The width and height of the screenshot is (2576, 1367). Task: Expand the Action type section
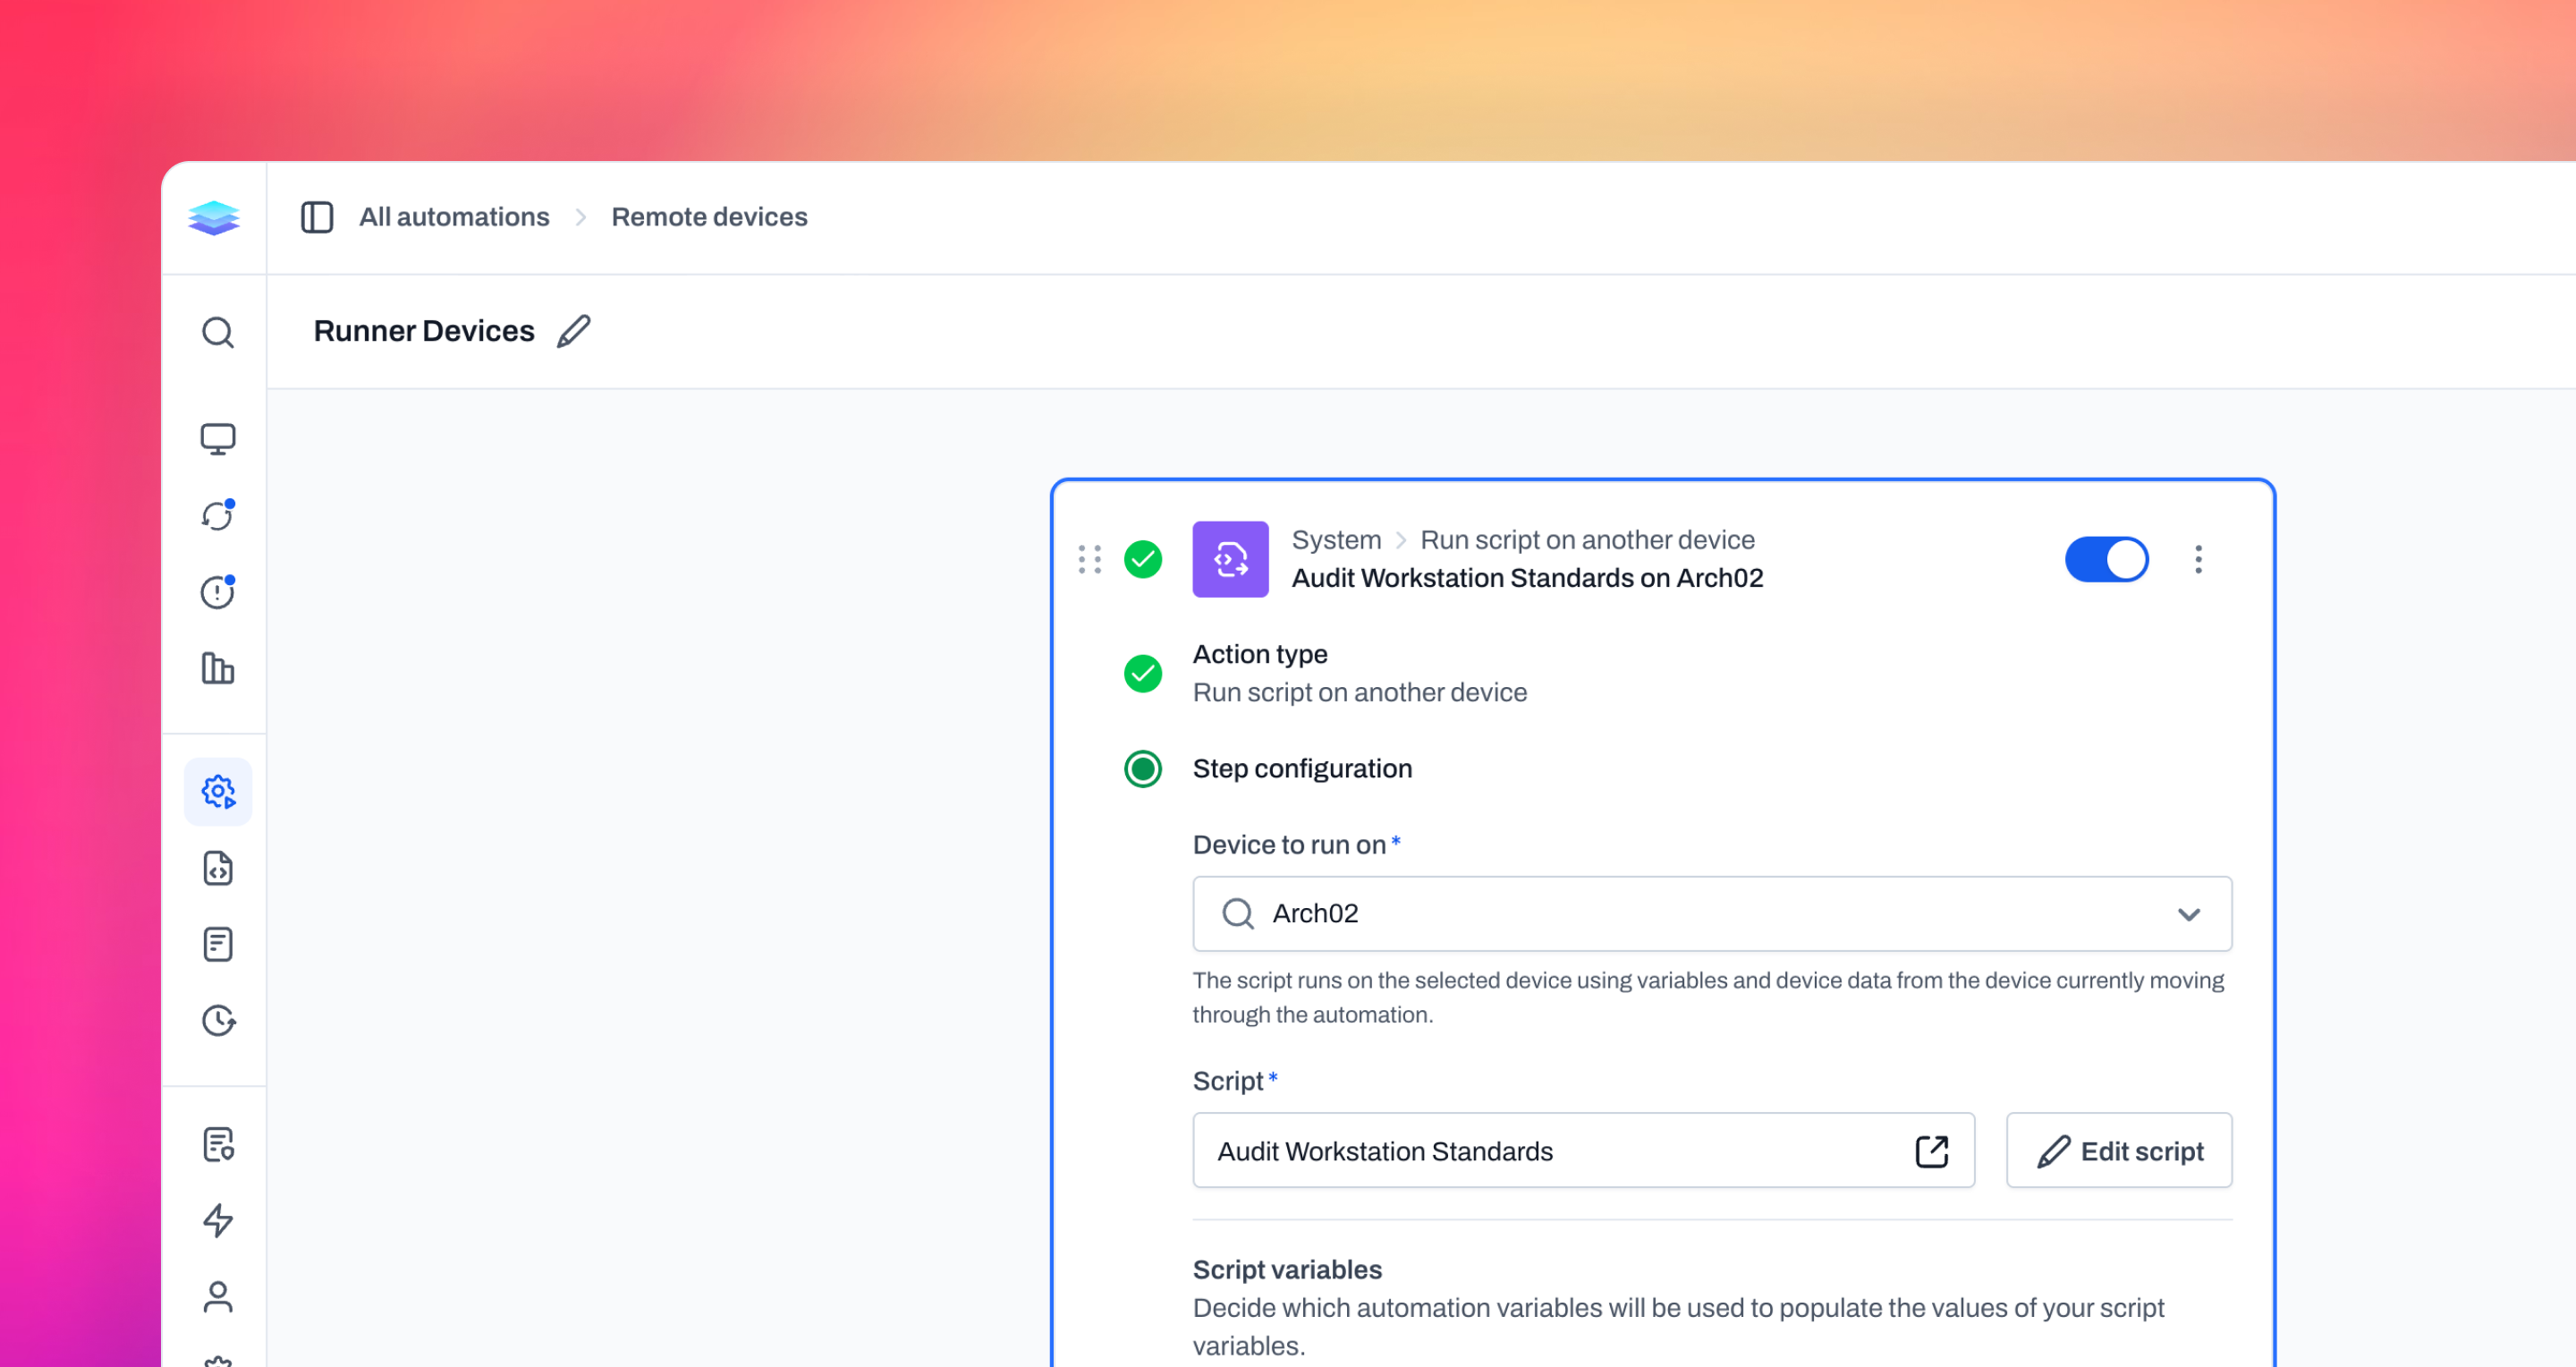pos(1260,654)
